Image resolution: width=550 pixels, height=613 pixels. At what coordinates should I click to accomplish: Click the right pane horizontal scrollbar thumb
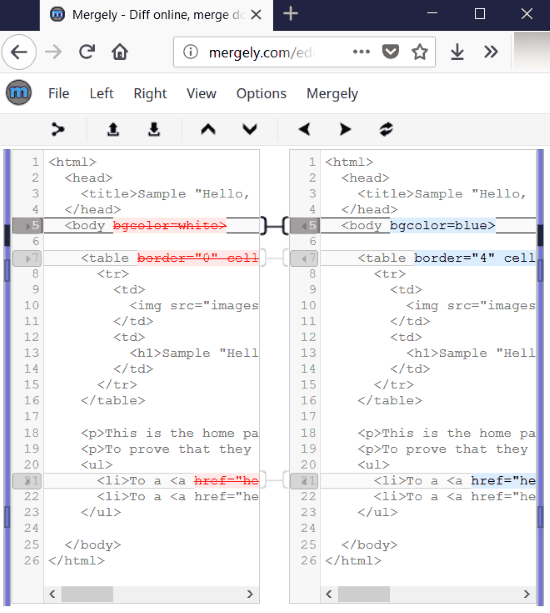coord(364,594)
